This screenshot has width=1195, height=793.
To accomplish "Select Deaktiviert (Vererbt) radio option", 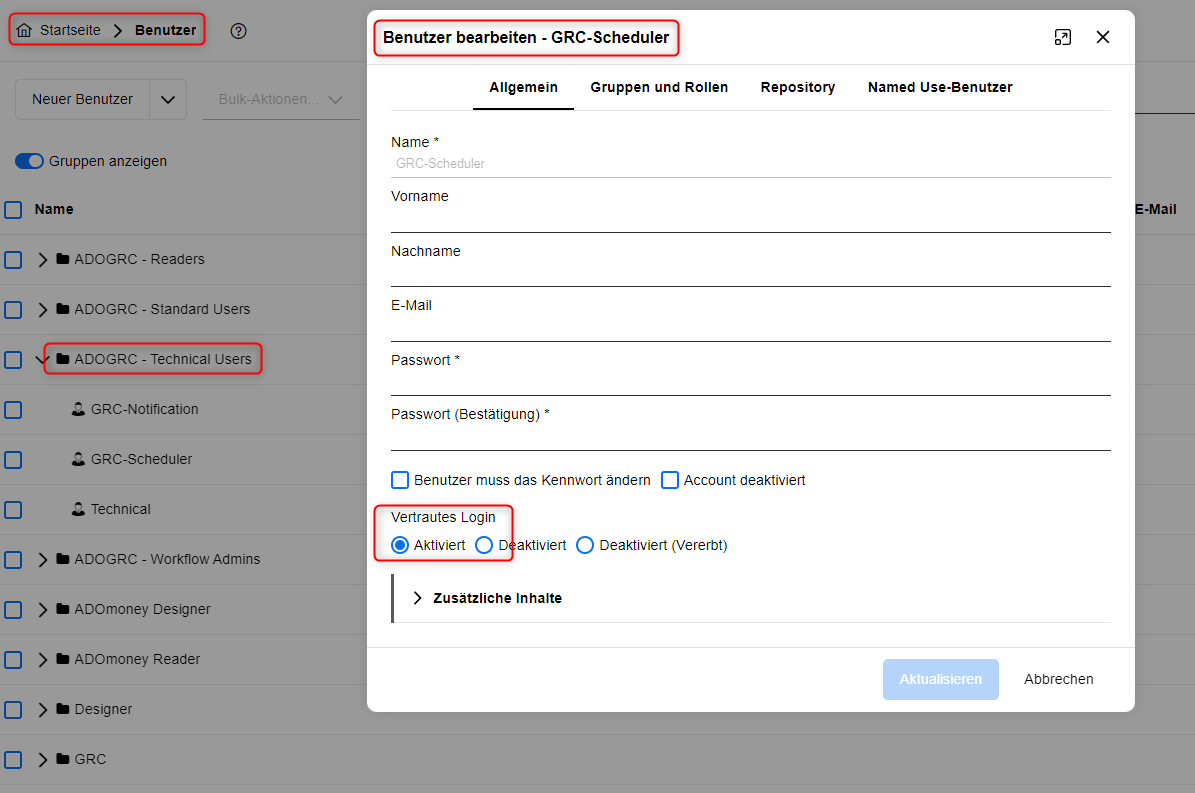I will pos(585,545).
